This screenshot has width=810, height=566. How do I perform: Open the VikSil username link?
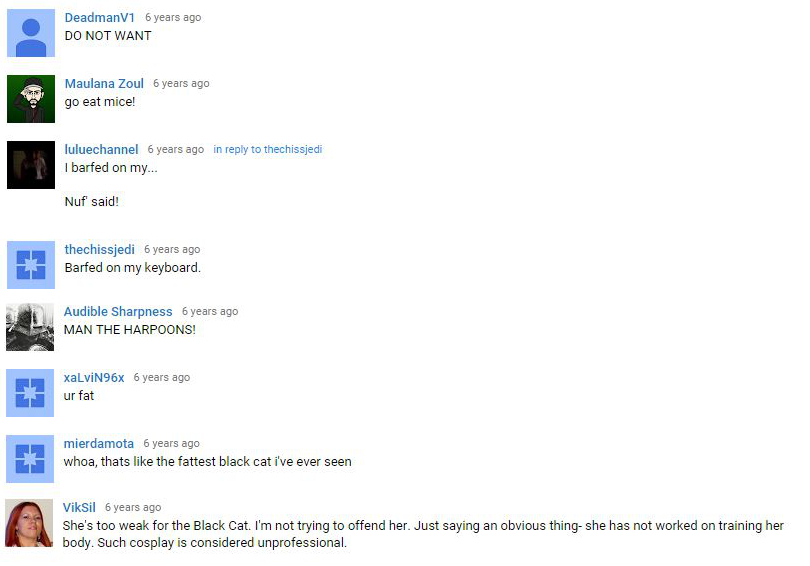(x=79, y=508)
